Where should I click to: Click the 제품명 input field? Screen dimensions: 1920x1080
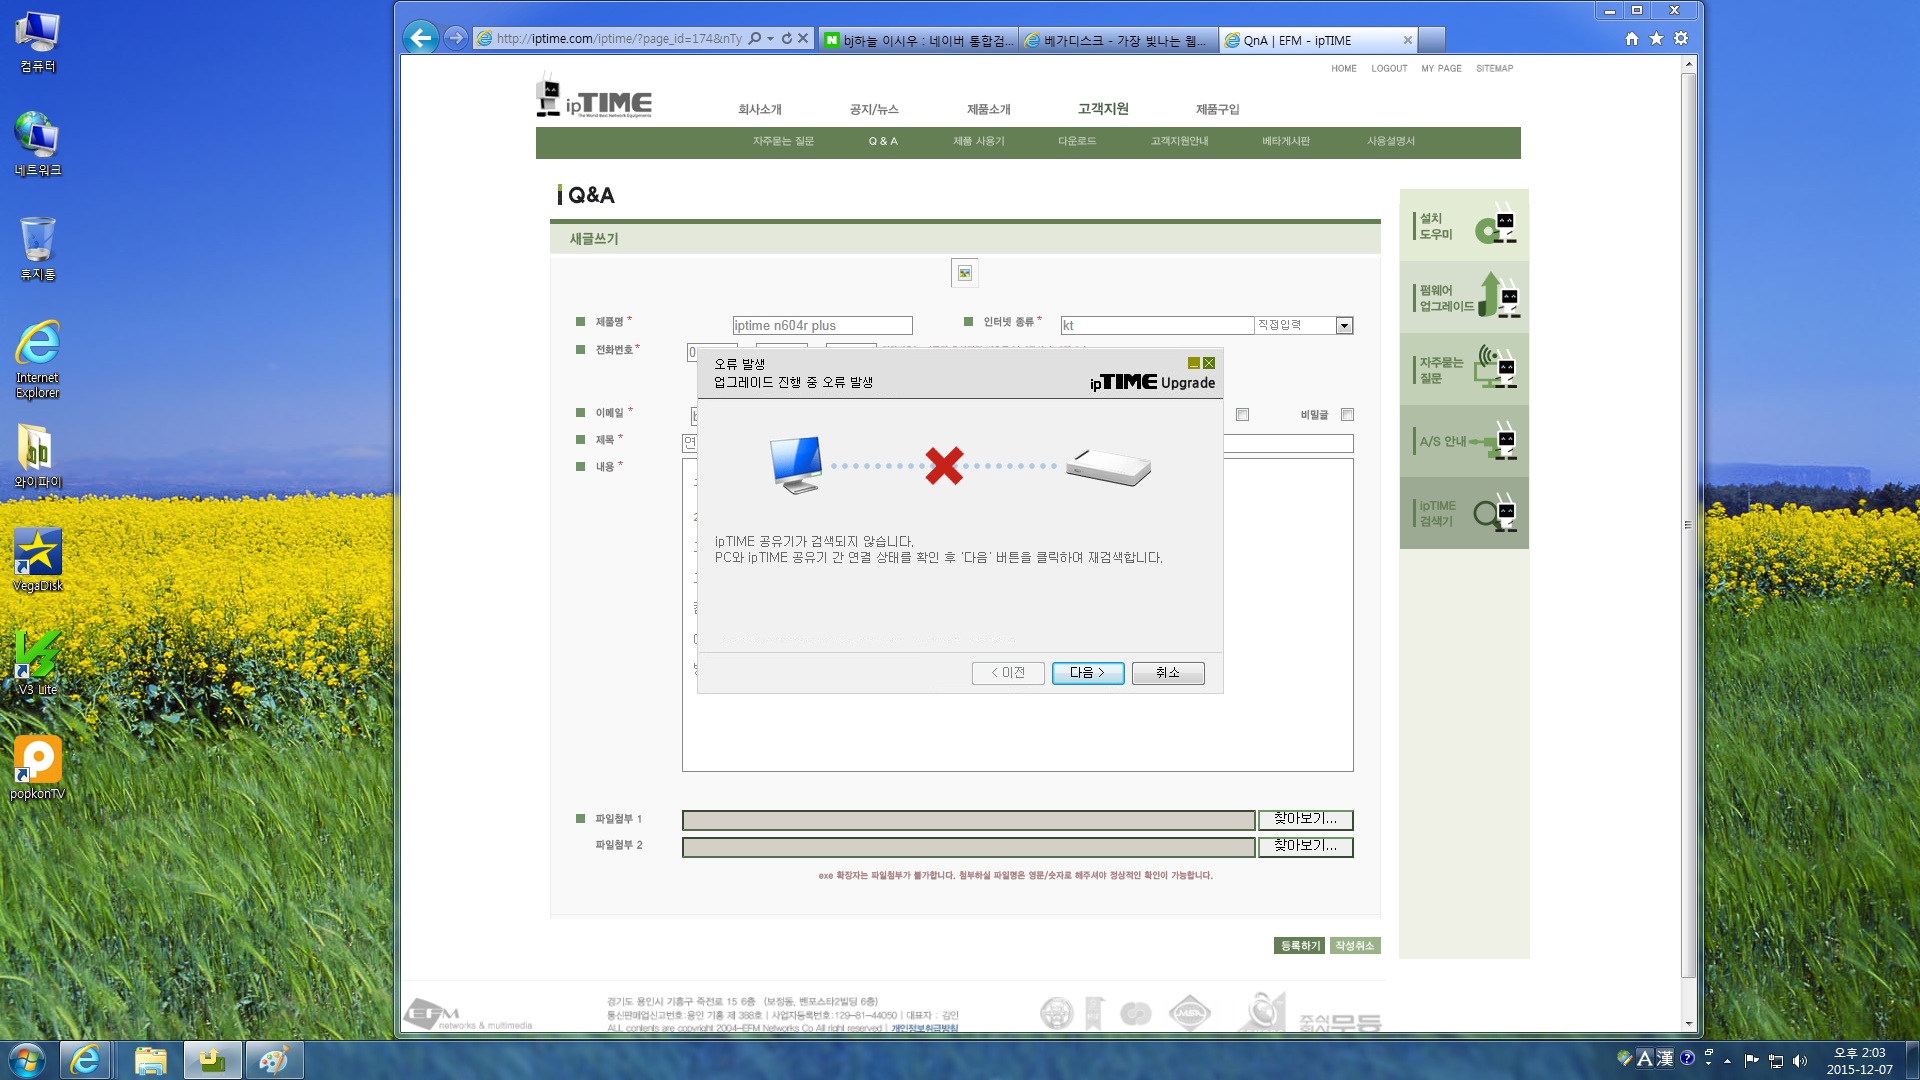point(822,326)
